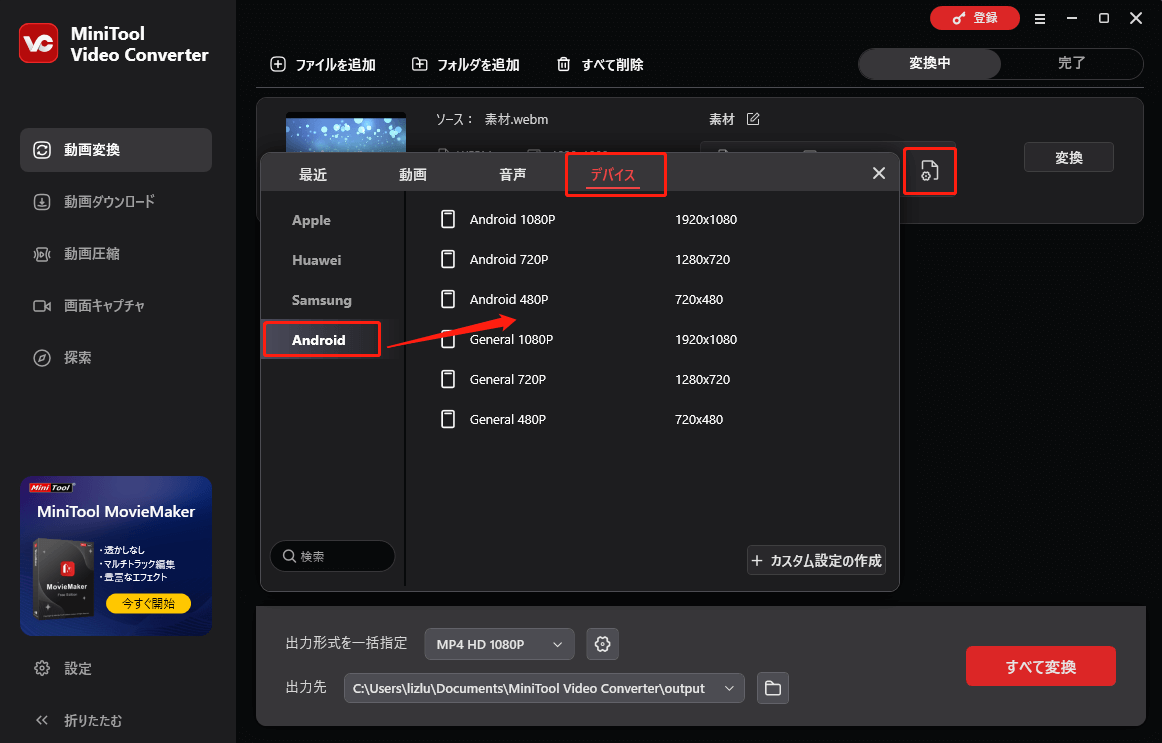Switch to the 変換中 tab
The image size is (1162, 743).
point(929,64)
